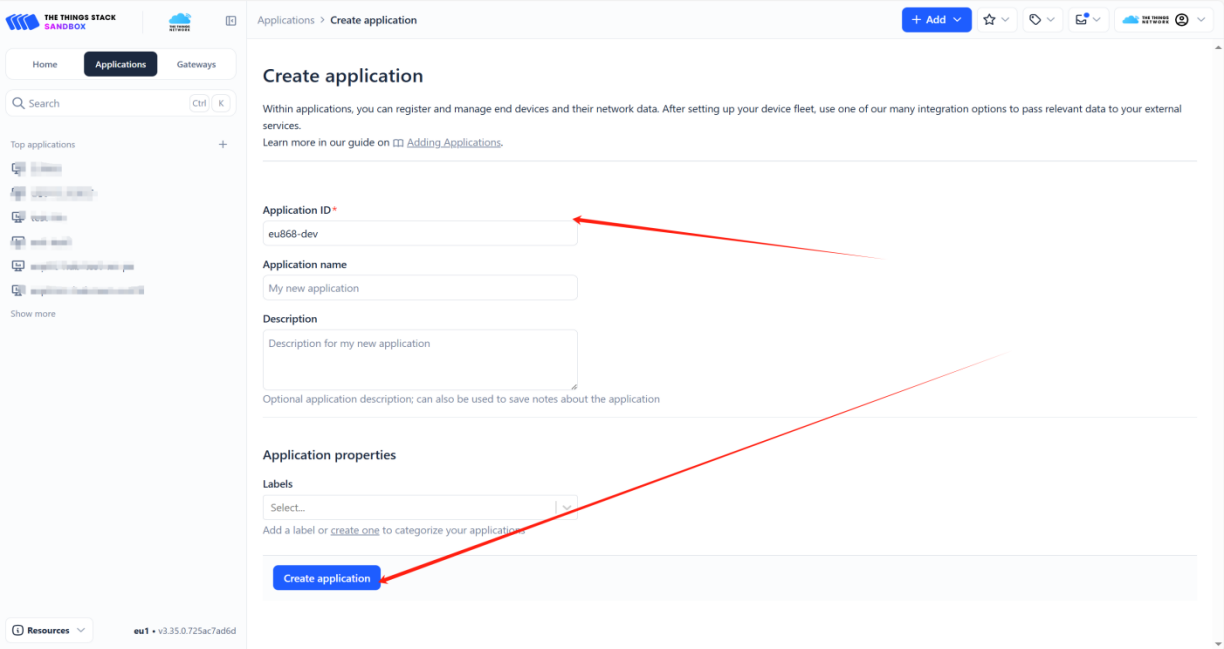Open the labels tag icon menu
Screen dimensions: 1224x649
point(1042,20)
